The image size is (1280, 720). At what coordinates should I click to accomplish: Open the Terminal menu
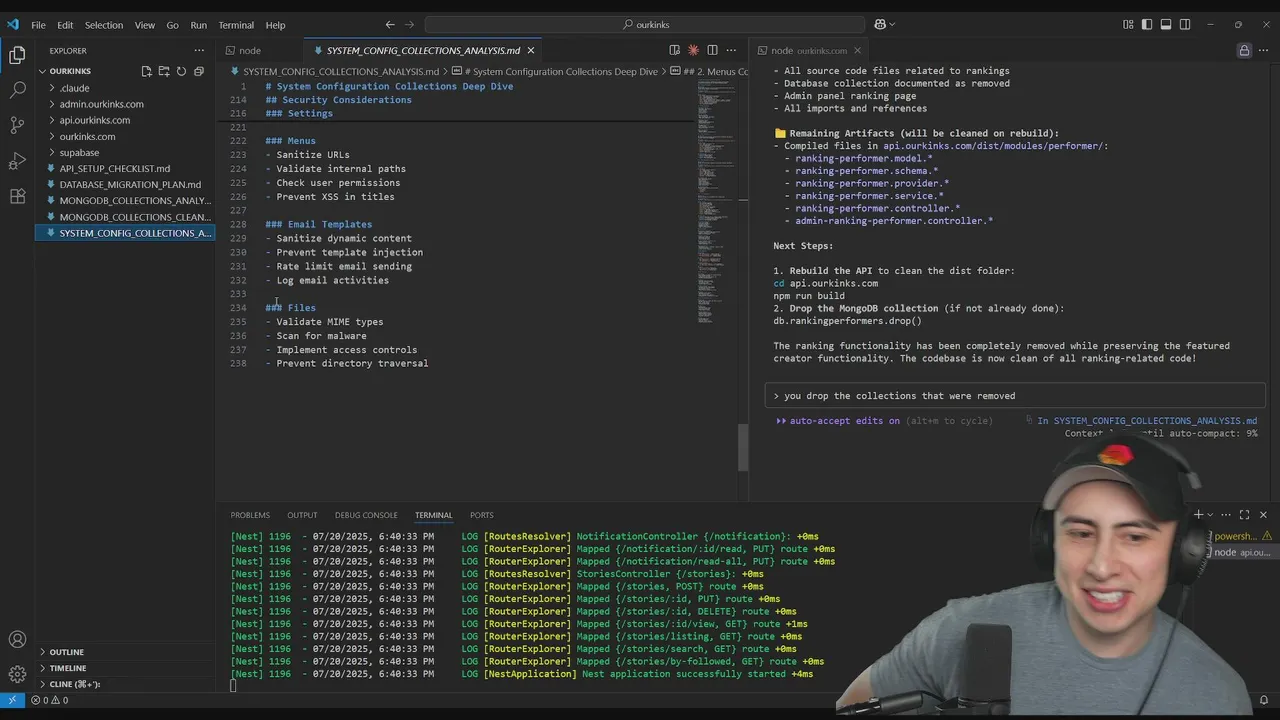[x=236, y=25]
